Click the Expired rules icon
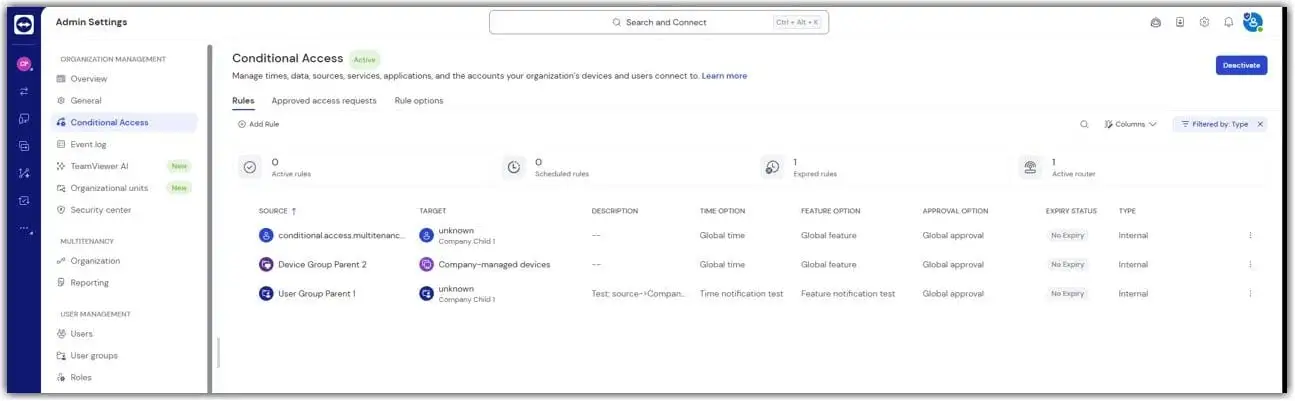The image size is (1295, 401). coord(772,168)
